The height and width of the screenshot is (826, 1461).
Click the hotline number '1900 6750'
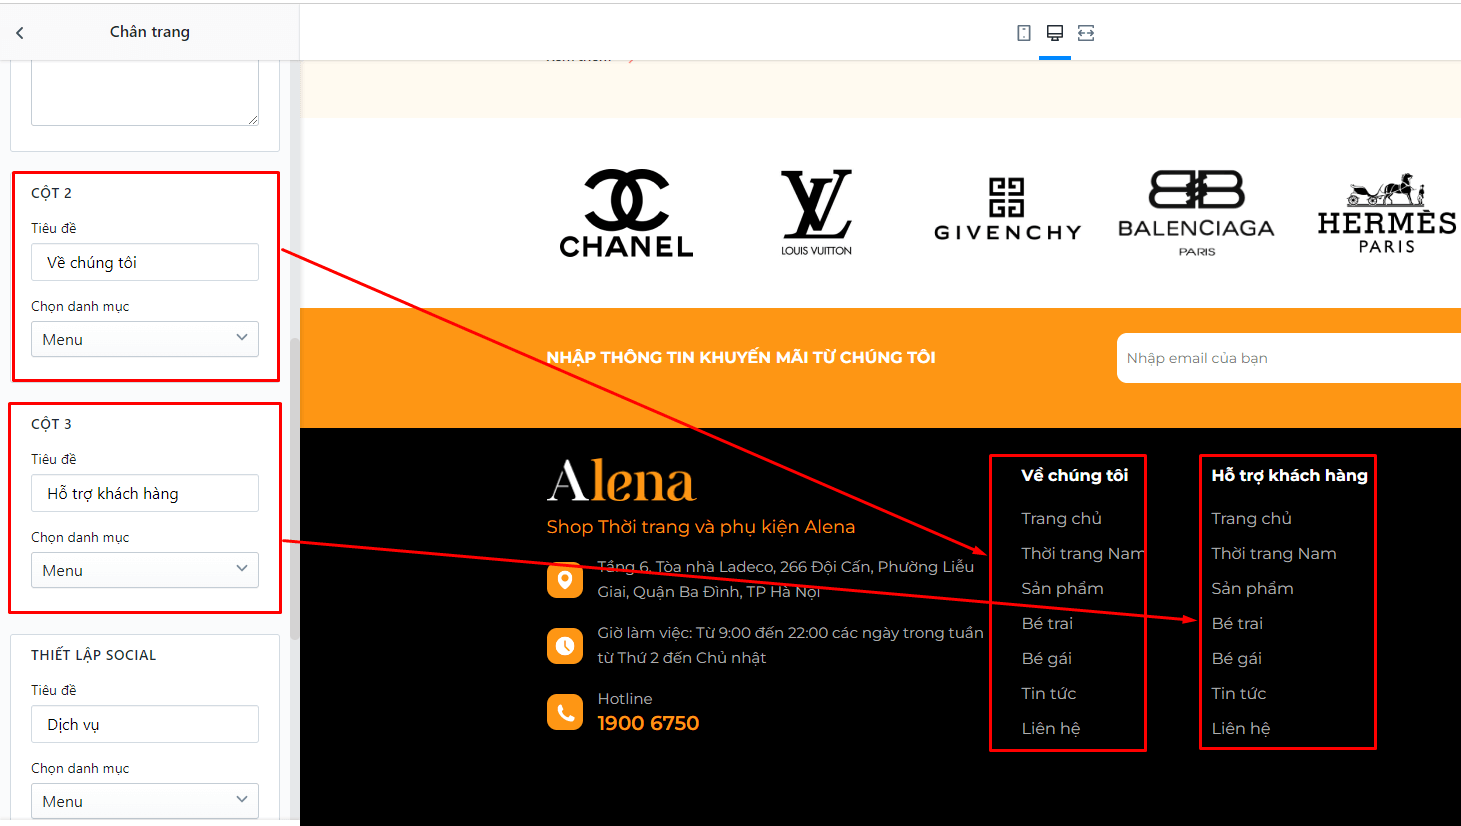pos(648,723)
